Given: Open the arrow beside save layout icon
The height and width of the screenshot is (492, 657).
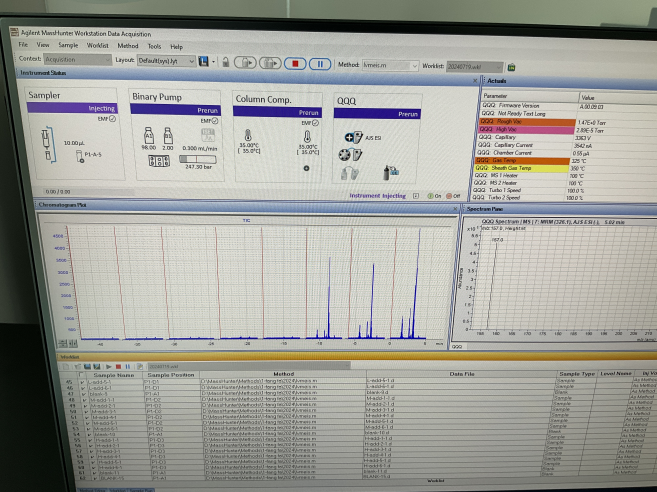Looking at the screenshot, I should [213, 62].
